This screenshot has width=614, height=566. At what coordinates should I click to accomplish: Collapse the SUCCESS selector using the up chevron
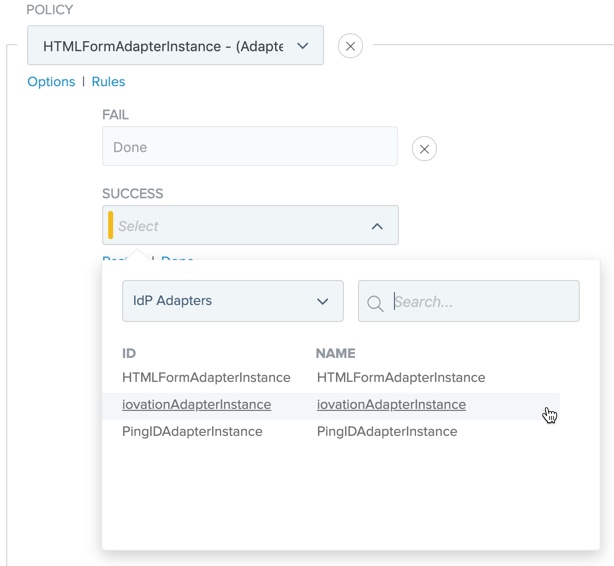tap(377, 226)
